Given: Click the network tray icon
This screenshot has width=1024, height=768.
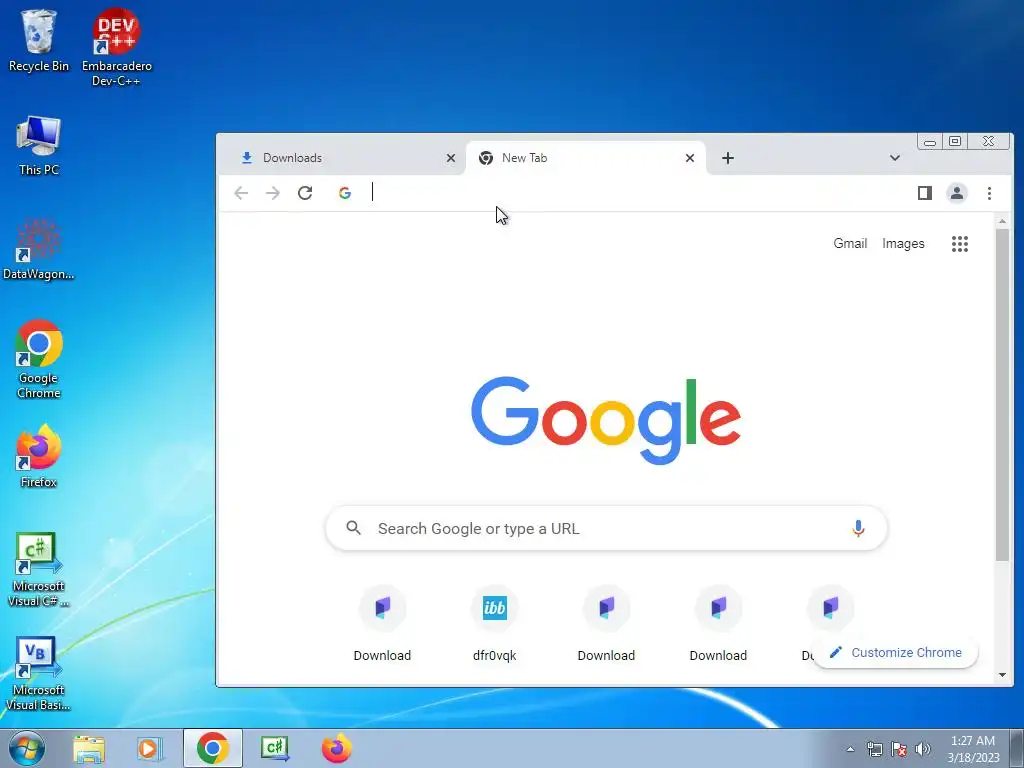Looking at the screenshot, I should (x=874, y=749).
